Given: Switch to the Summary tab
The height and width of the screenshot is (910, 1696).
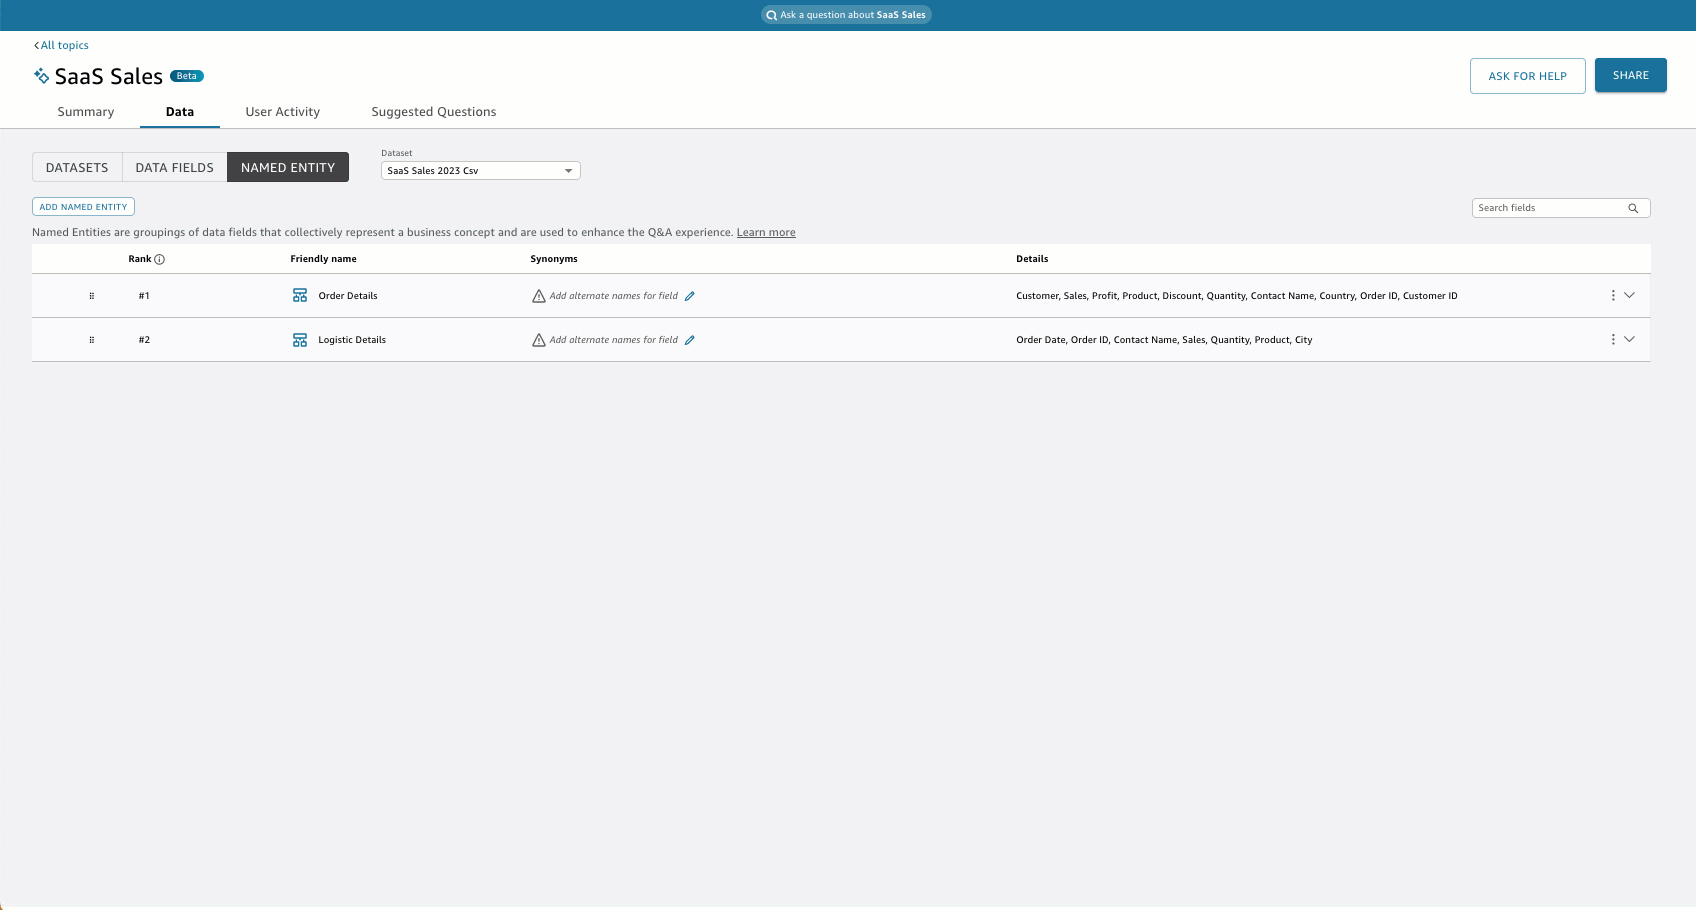Looking at the screenshot, I should coord(85,111).
